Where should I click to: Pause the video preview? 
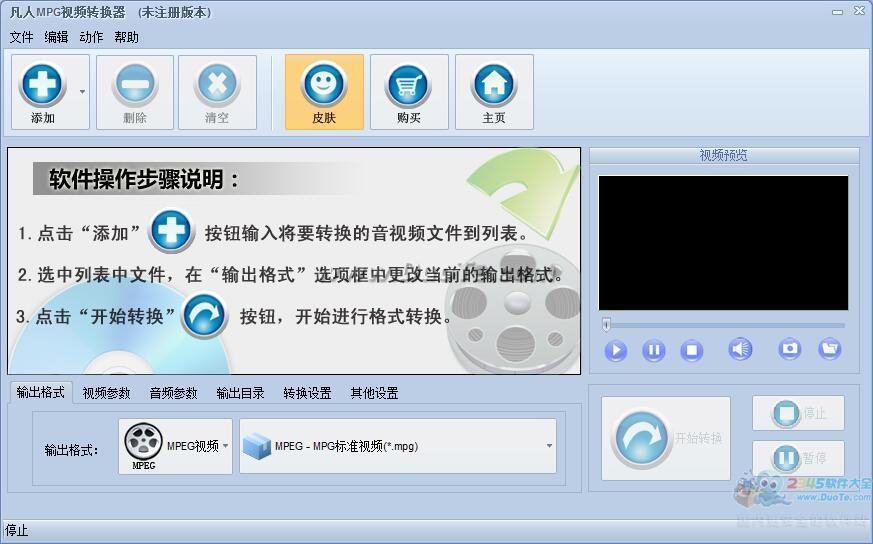(654, 351)
